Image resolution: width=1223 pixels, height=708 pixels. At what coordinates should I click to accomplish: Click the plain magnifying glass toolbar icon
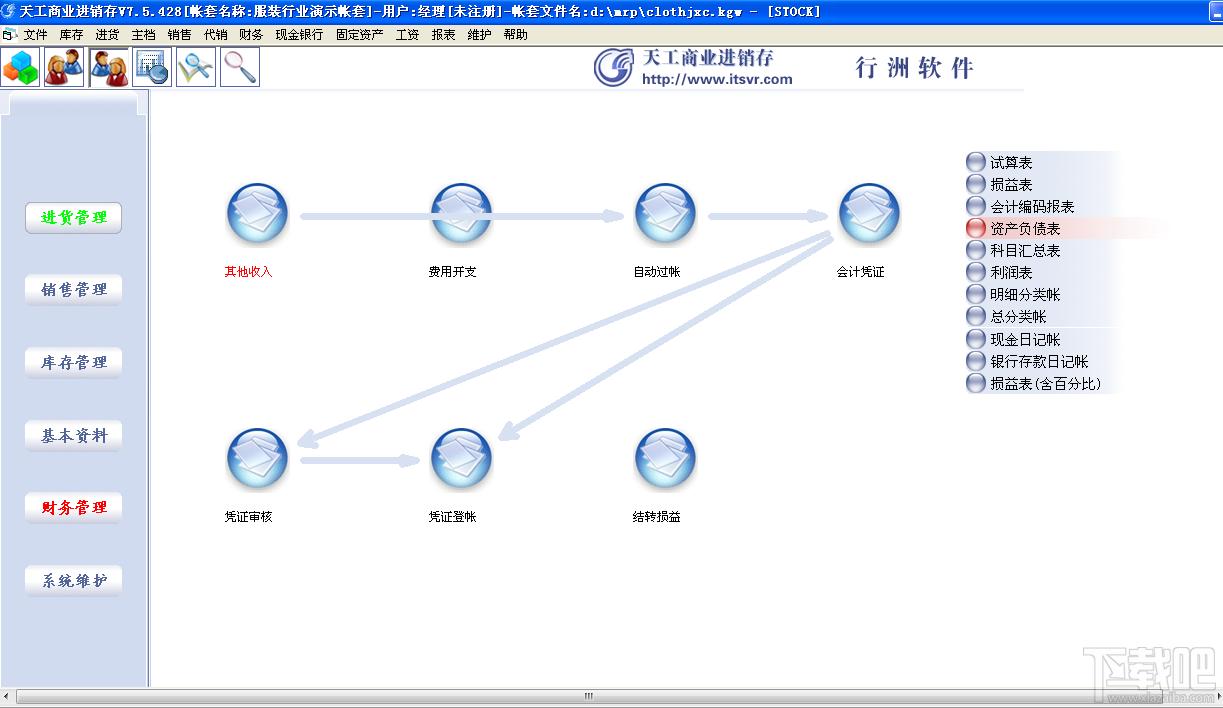(x=240, y=67)
